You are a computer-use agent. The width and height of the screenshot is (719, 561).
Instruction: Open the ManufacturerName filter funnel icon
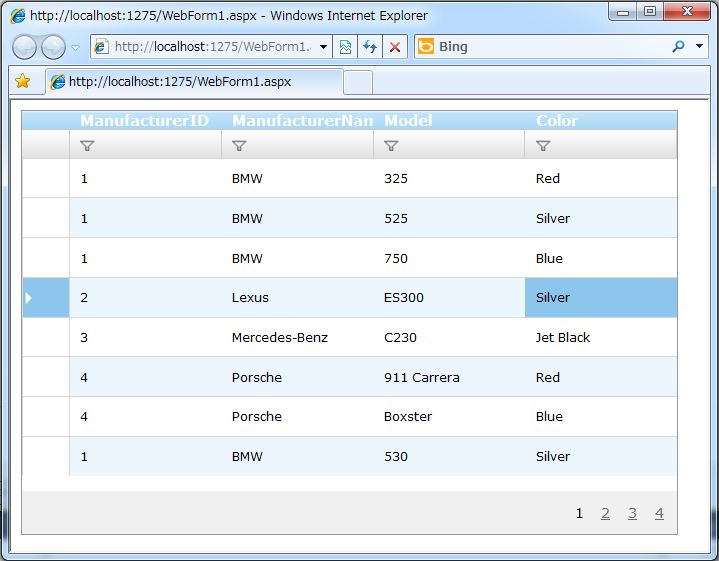[239, 146]
